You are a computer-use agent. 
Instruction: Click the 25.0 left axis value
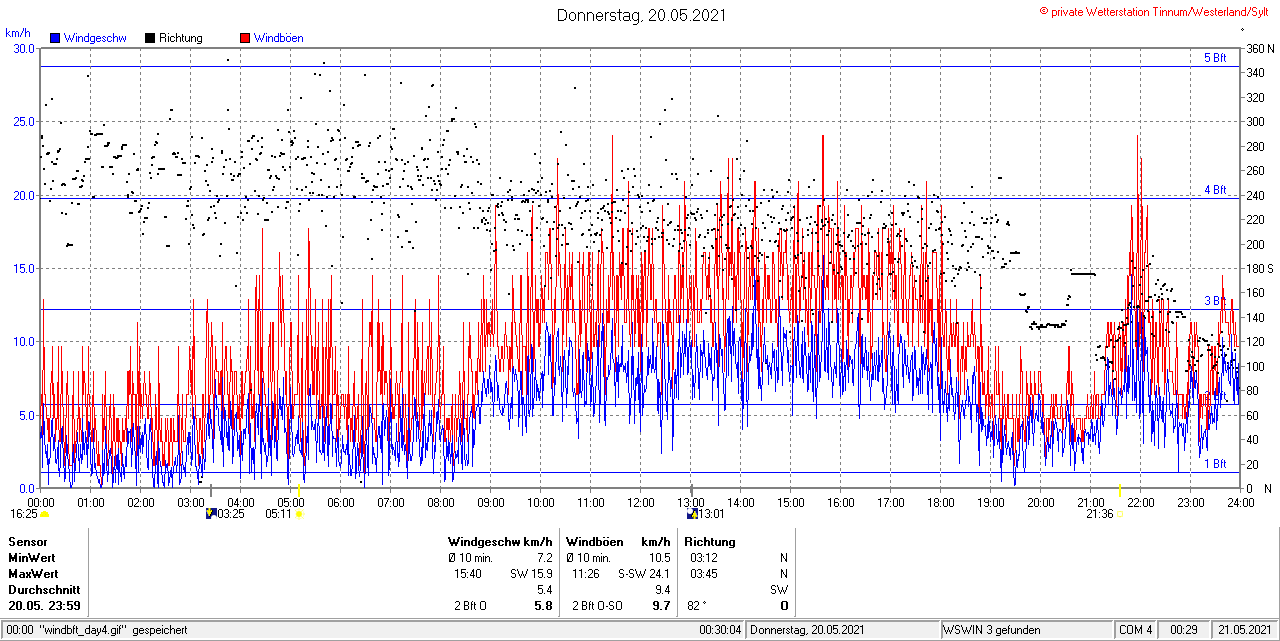[x=23, y=121]
